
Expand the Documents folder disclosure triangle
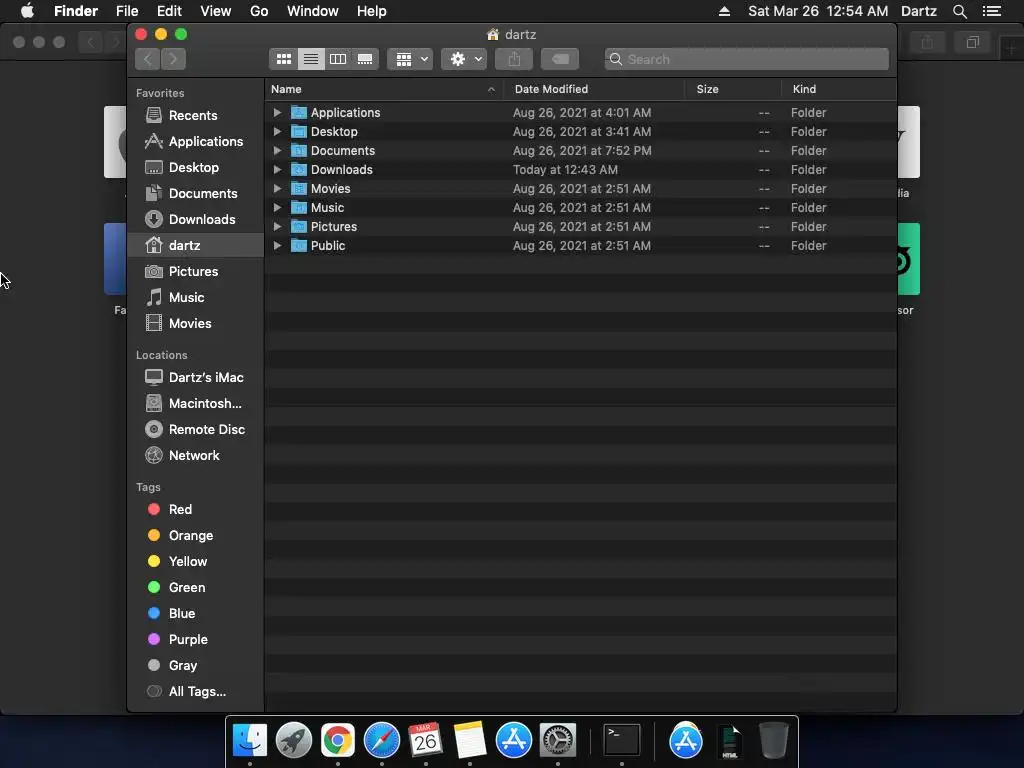278,150
